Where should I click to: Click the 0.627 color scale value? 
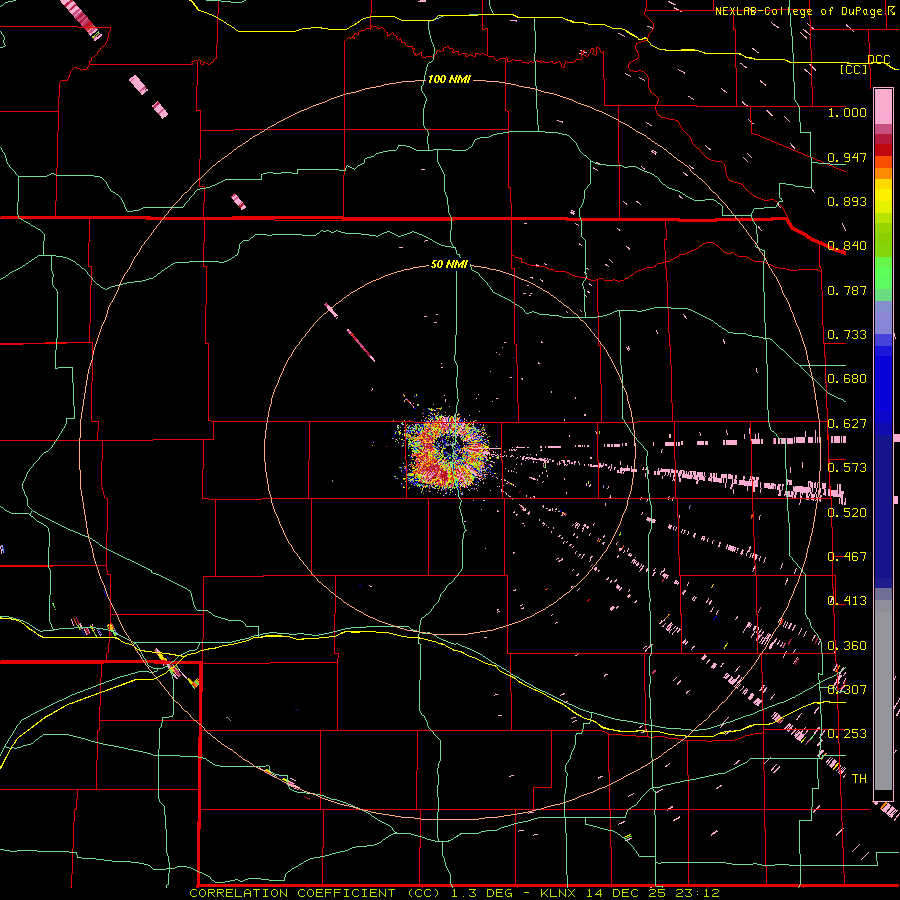847,424
